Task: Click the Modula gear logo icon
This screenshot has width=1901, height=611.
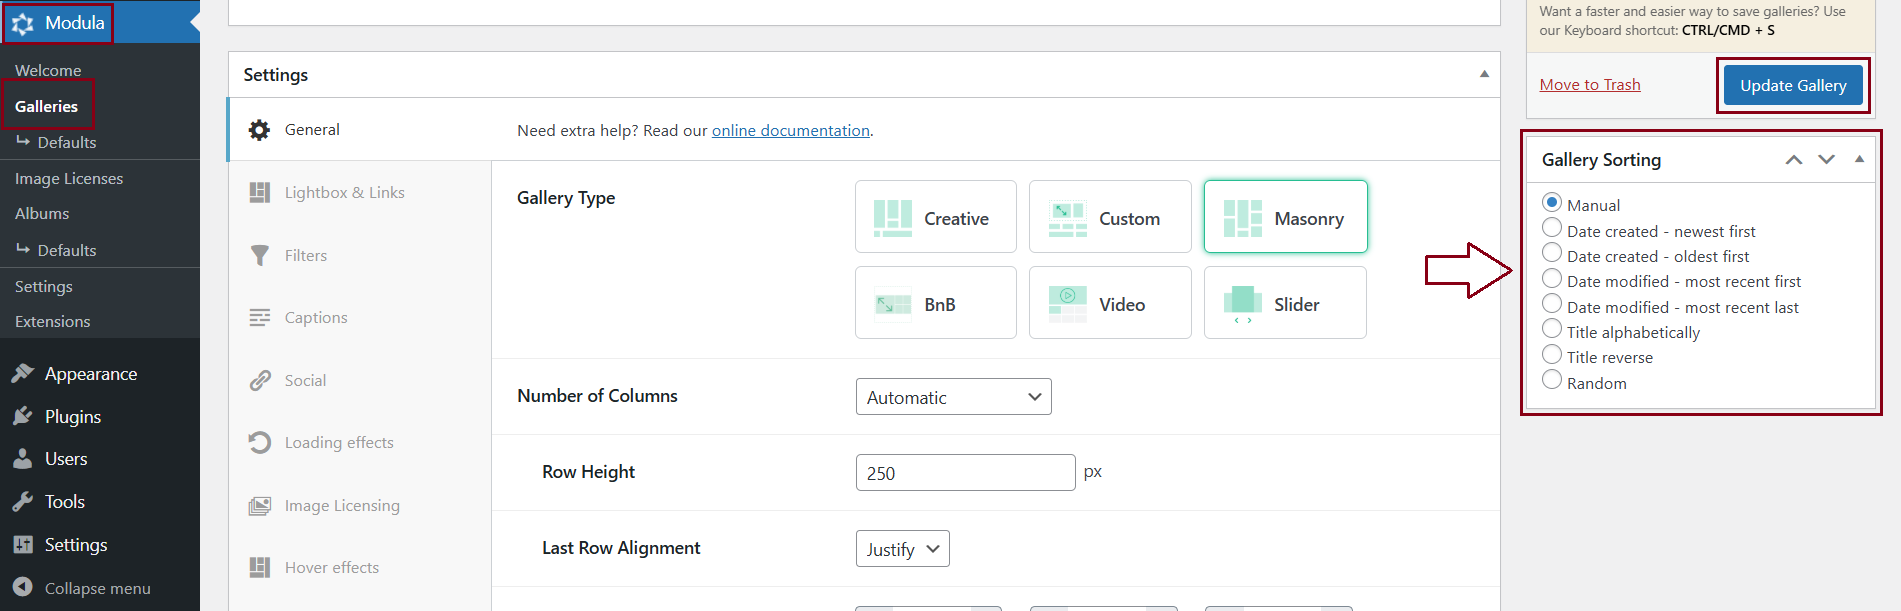Action: (x=23, y=24)
